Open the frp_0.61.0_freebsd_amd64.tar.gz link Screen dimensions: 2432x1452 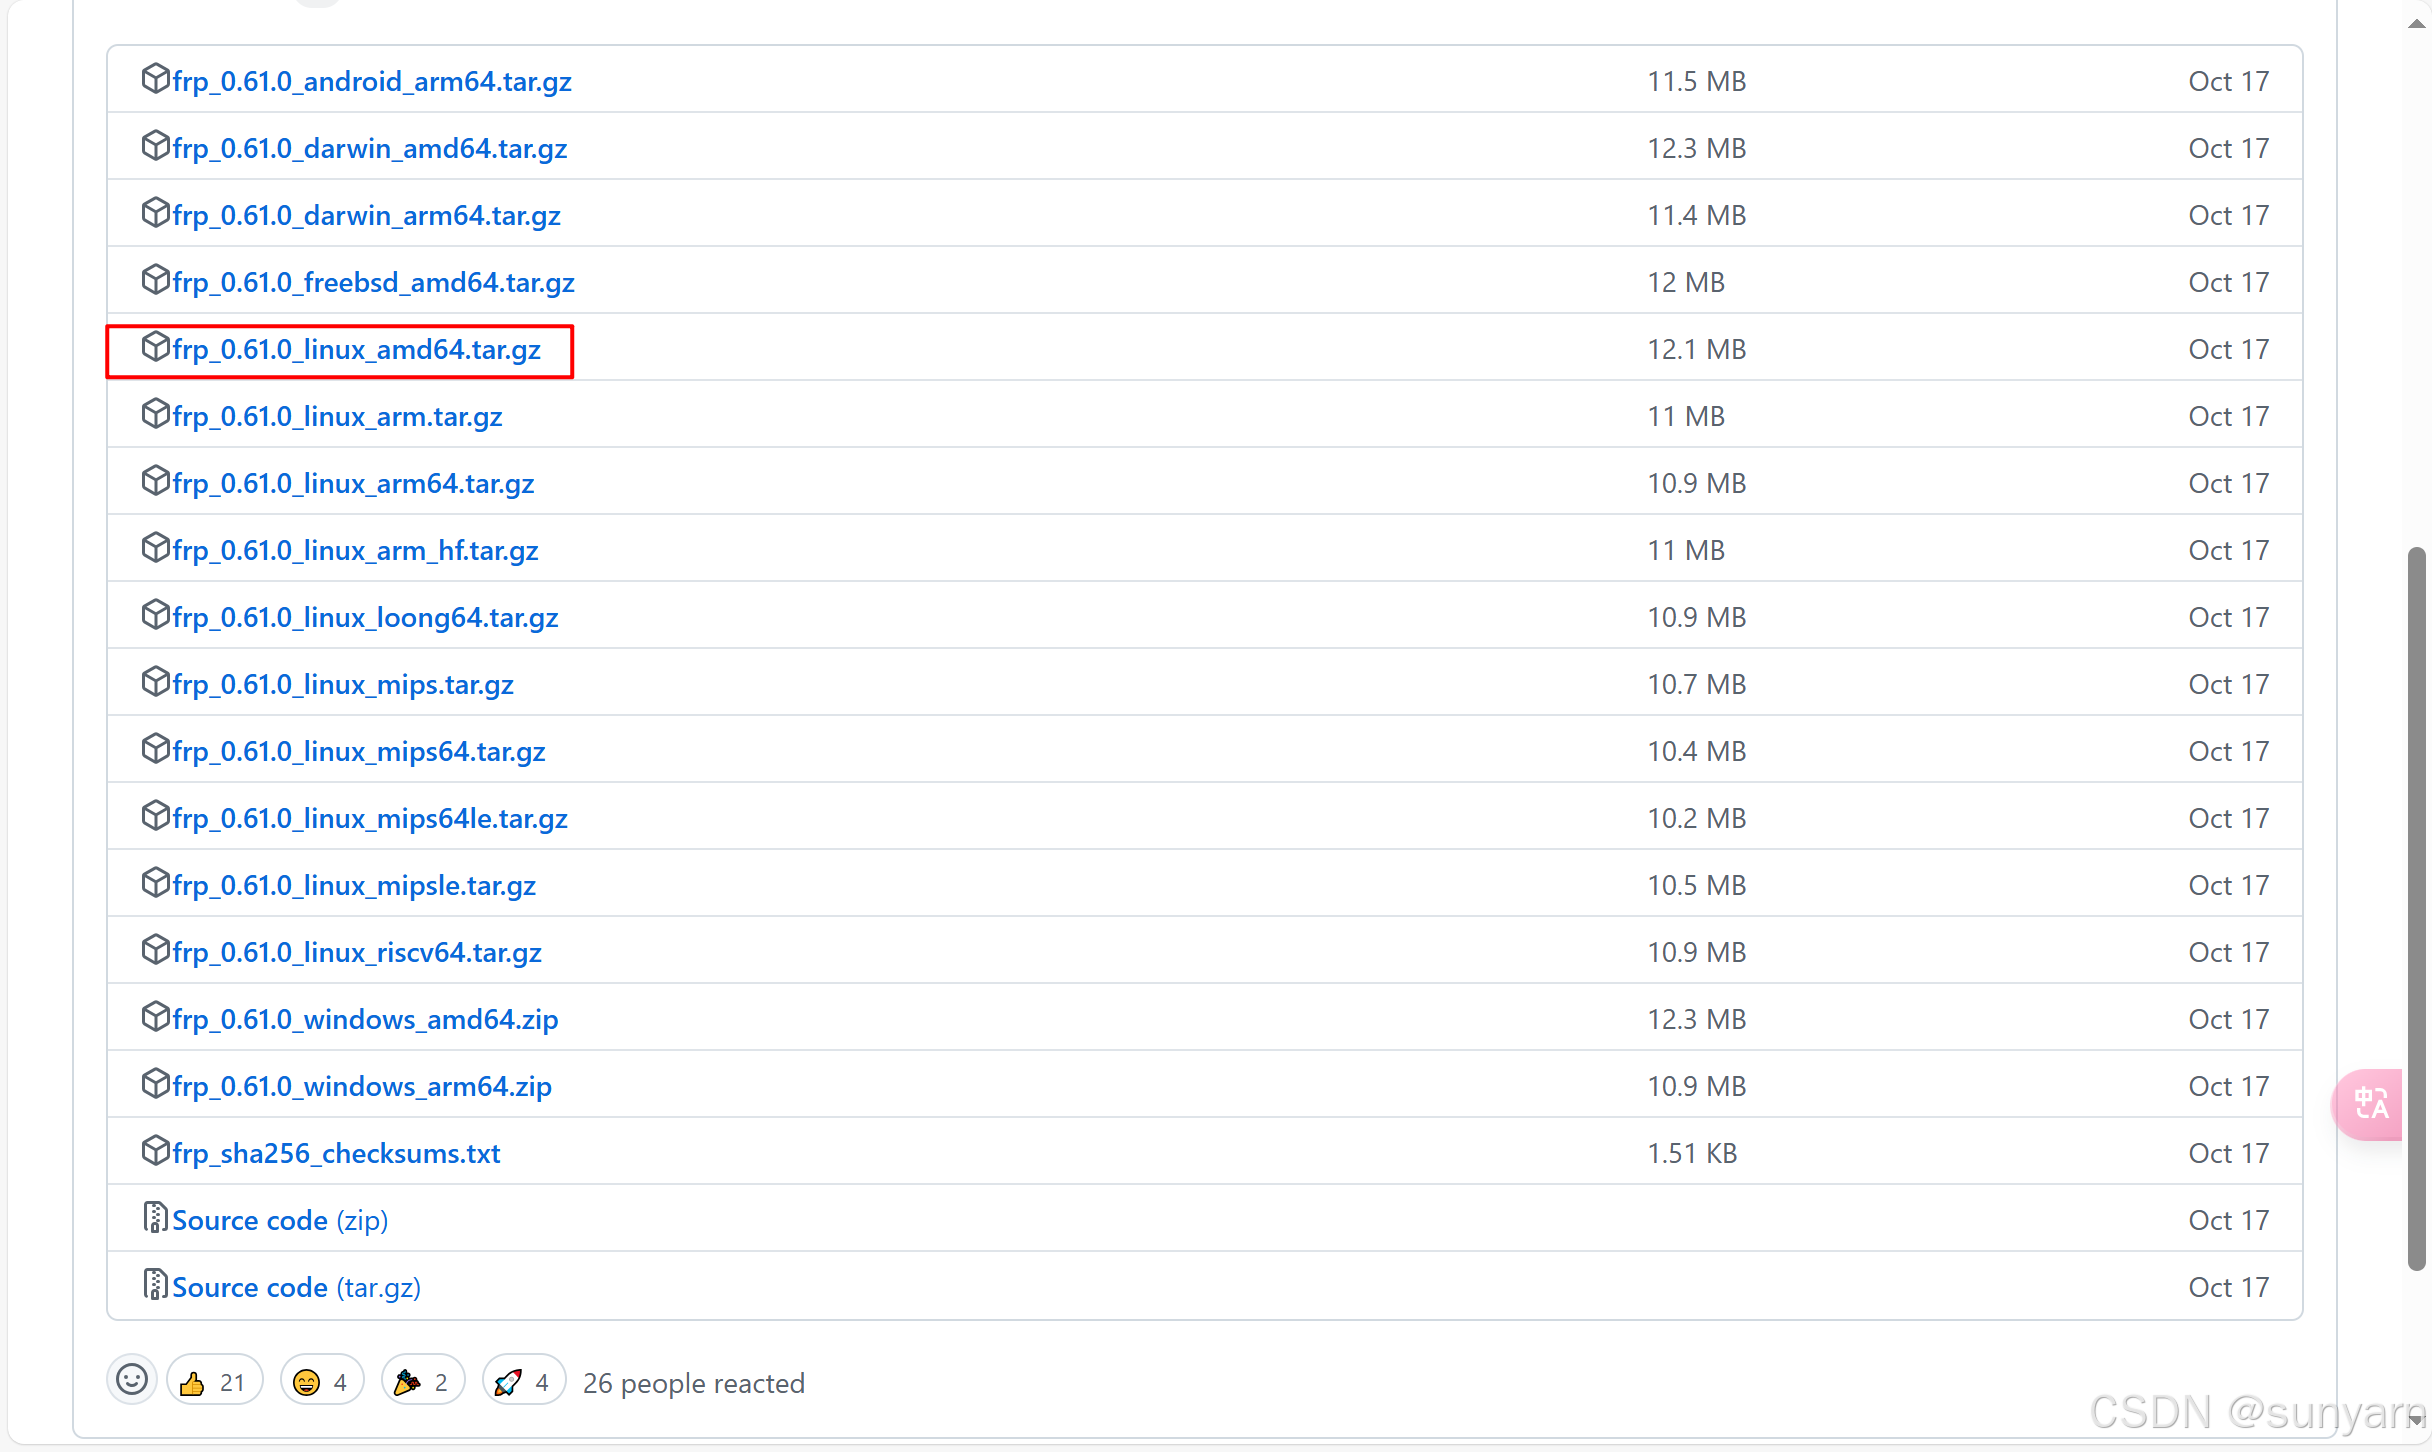pyautogui.click(x=373, y=283)
